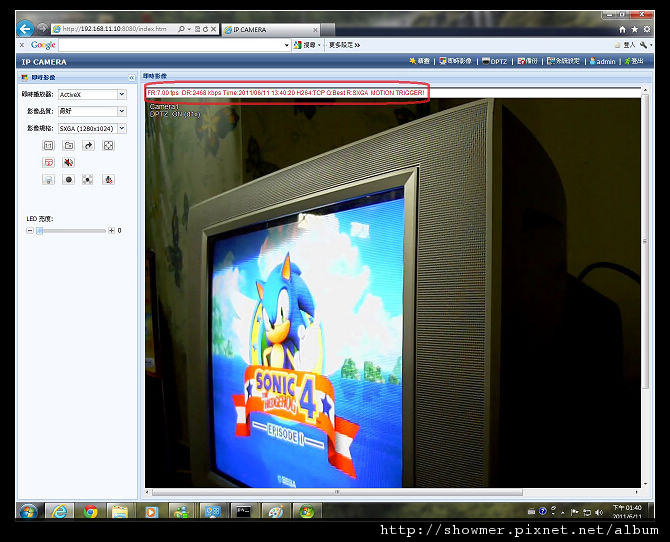Viewport: 670px width, 542px height.
Task: Click the volume icon in system tray
Action: pos(599,512)
